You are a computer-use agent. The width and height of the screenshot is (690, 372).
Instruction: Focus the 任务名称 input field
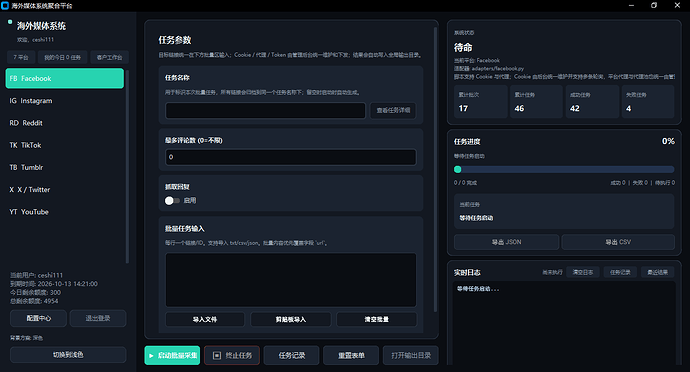(265, 110)
